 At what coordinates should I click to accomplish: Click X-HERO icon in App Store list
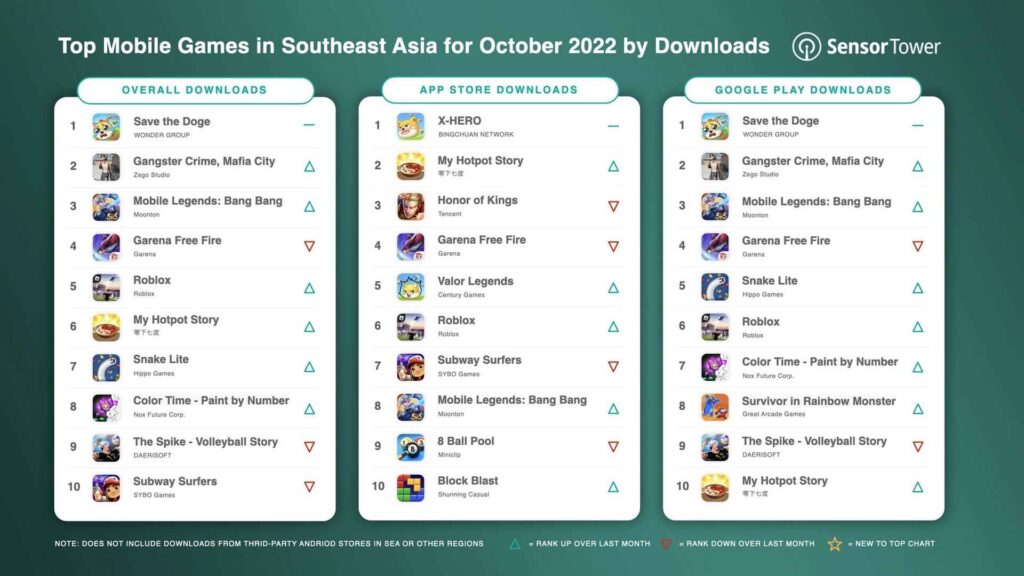[410, 126]
